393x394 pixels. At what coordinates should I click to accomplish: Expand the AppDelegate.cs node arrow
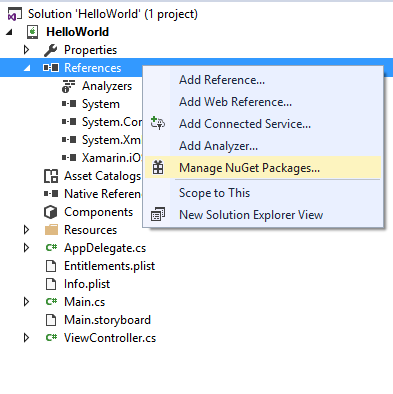tap(26, 248)
